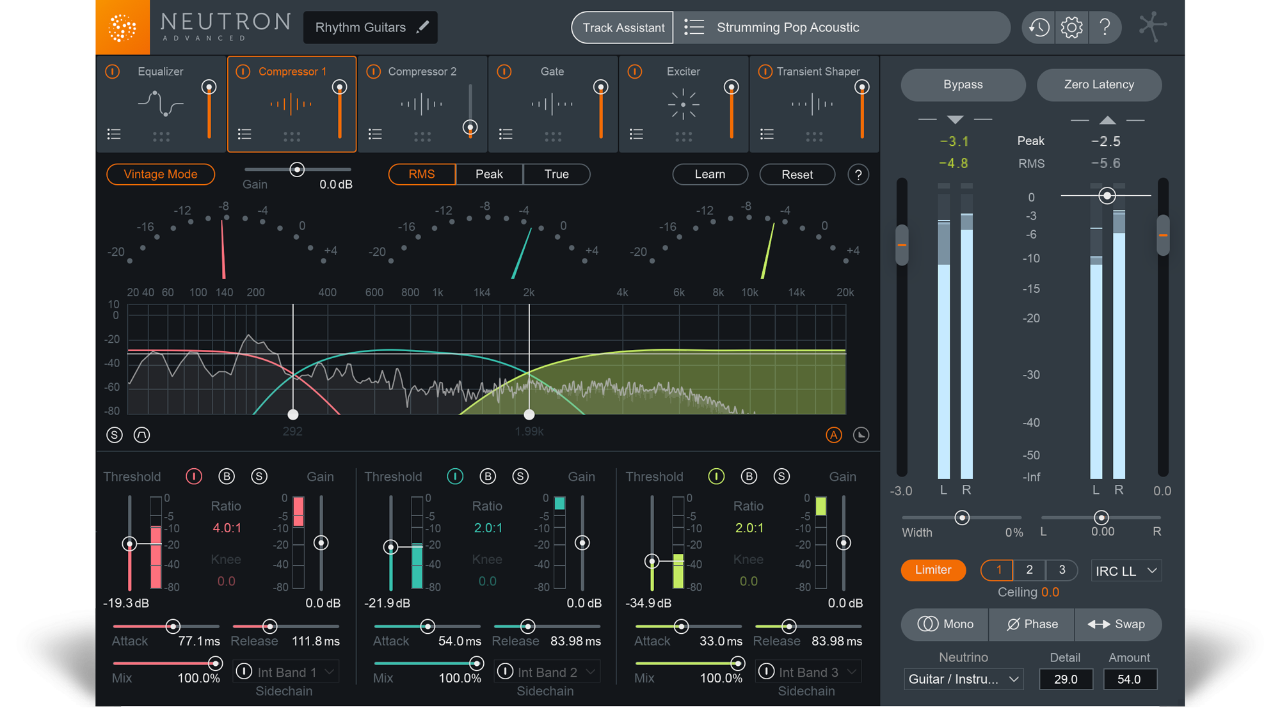Solo band 2 with S icon
Image resolution: width=1280 pixels, height=717 pixels.
[x=520, y=476]
